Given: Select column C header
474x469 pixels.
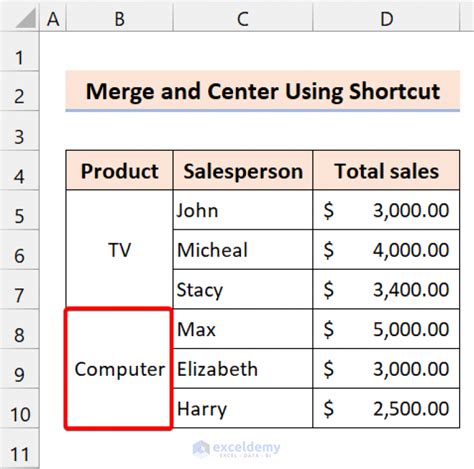Looking at the screenshot, I should (243, 17).
